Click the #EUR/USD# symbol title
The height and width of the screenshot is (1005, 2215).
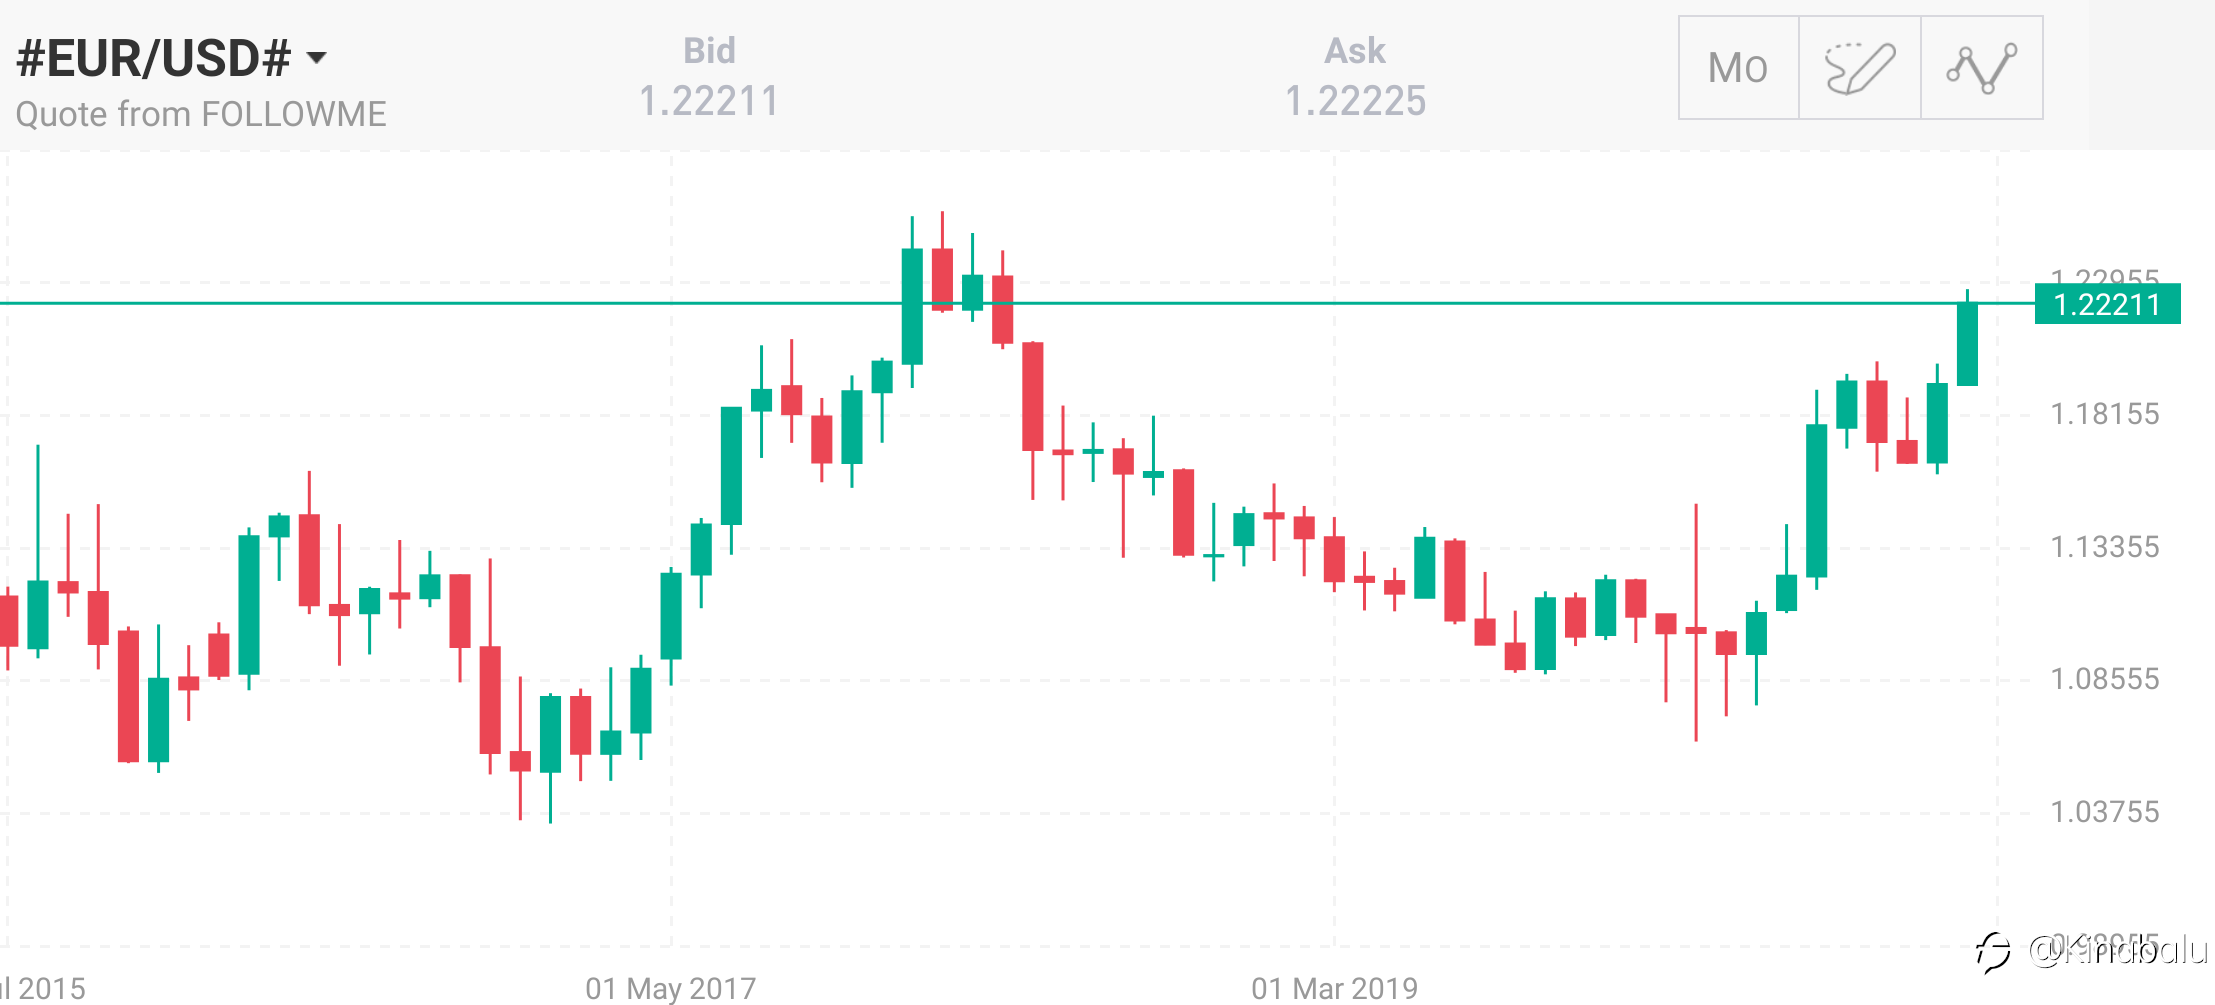pos(154,58)
